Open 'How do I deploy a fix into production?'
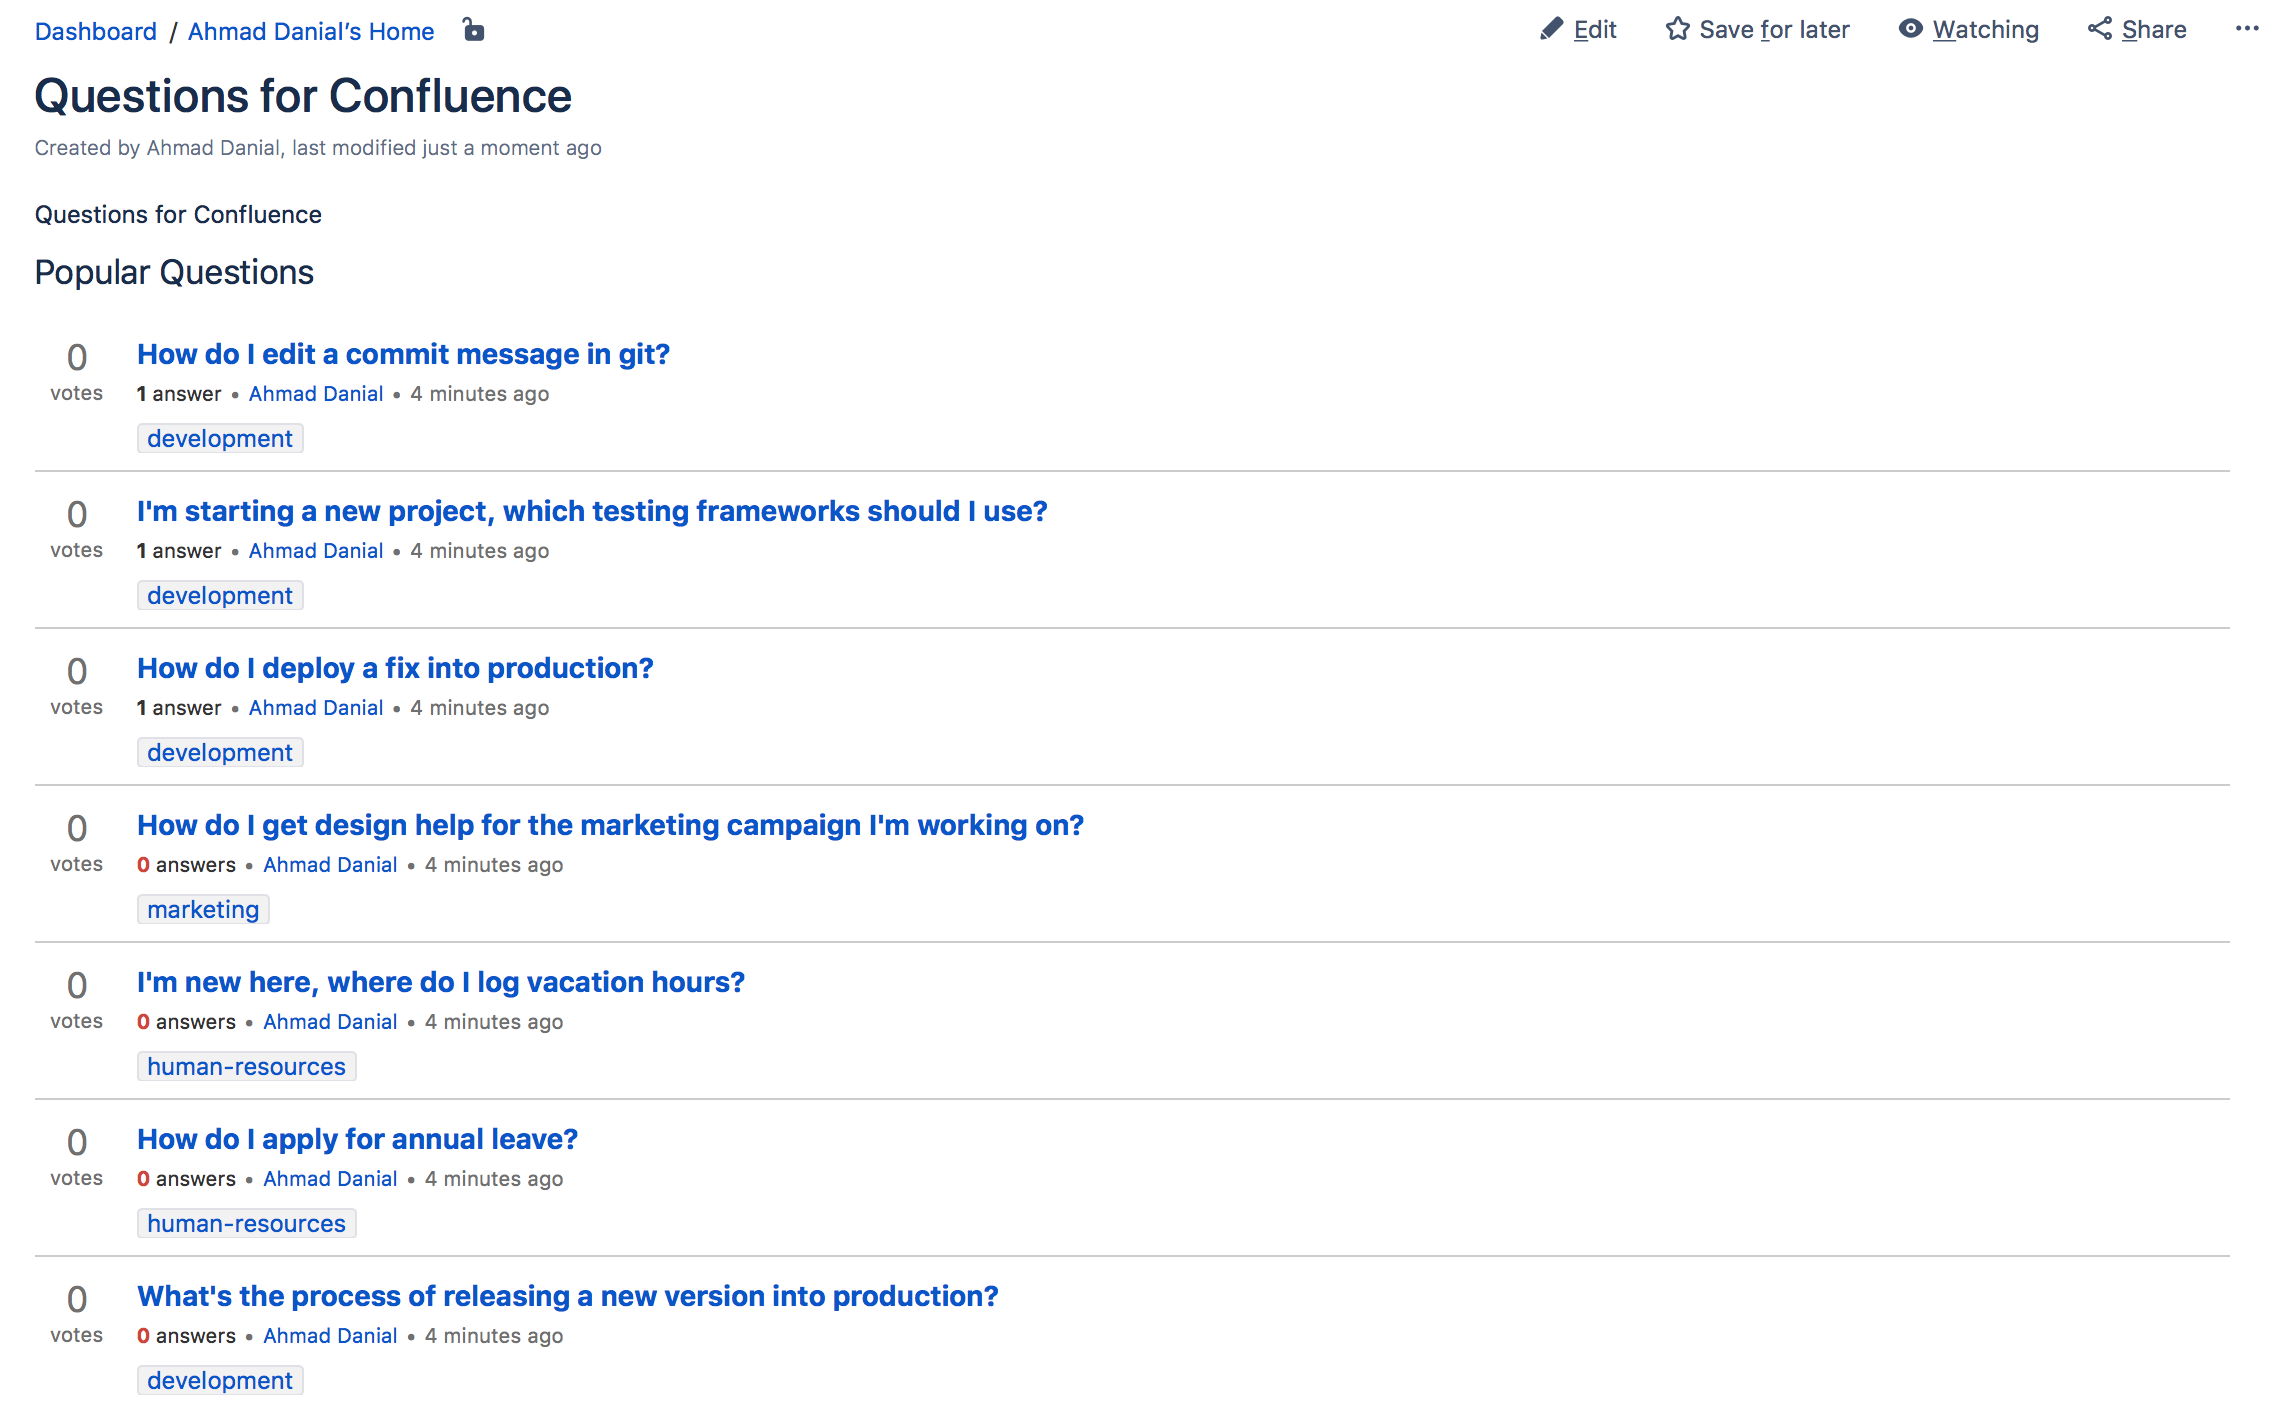 click(395, 668)
